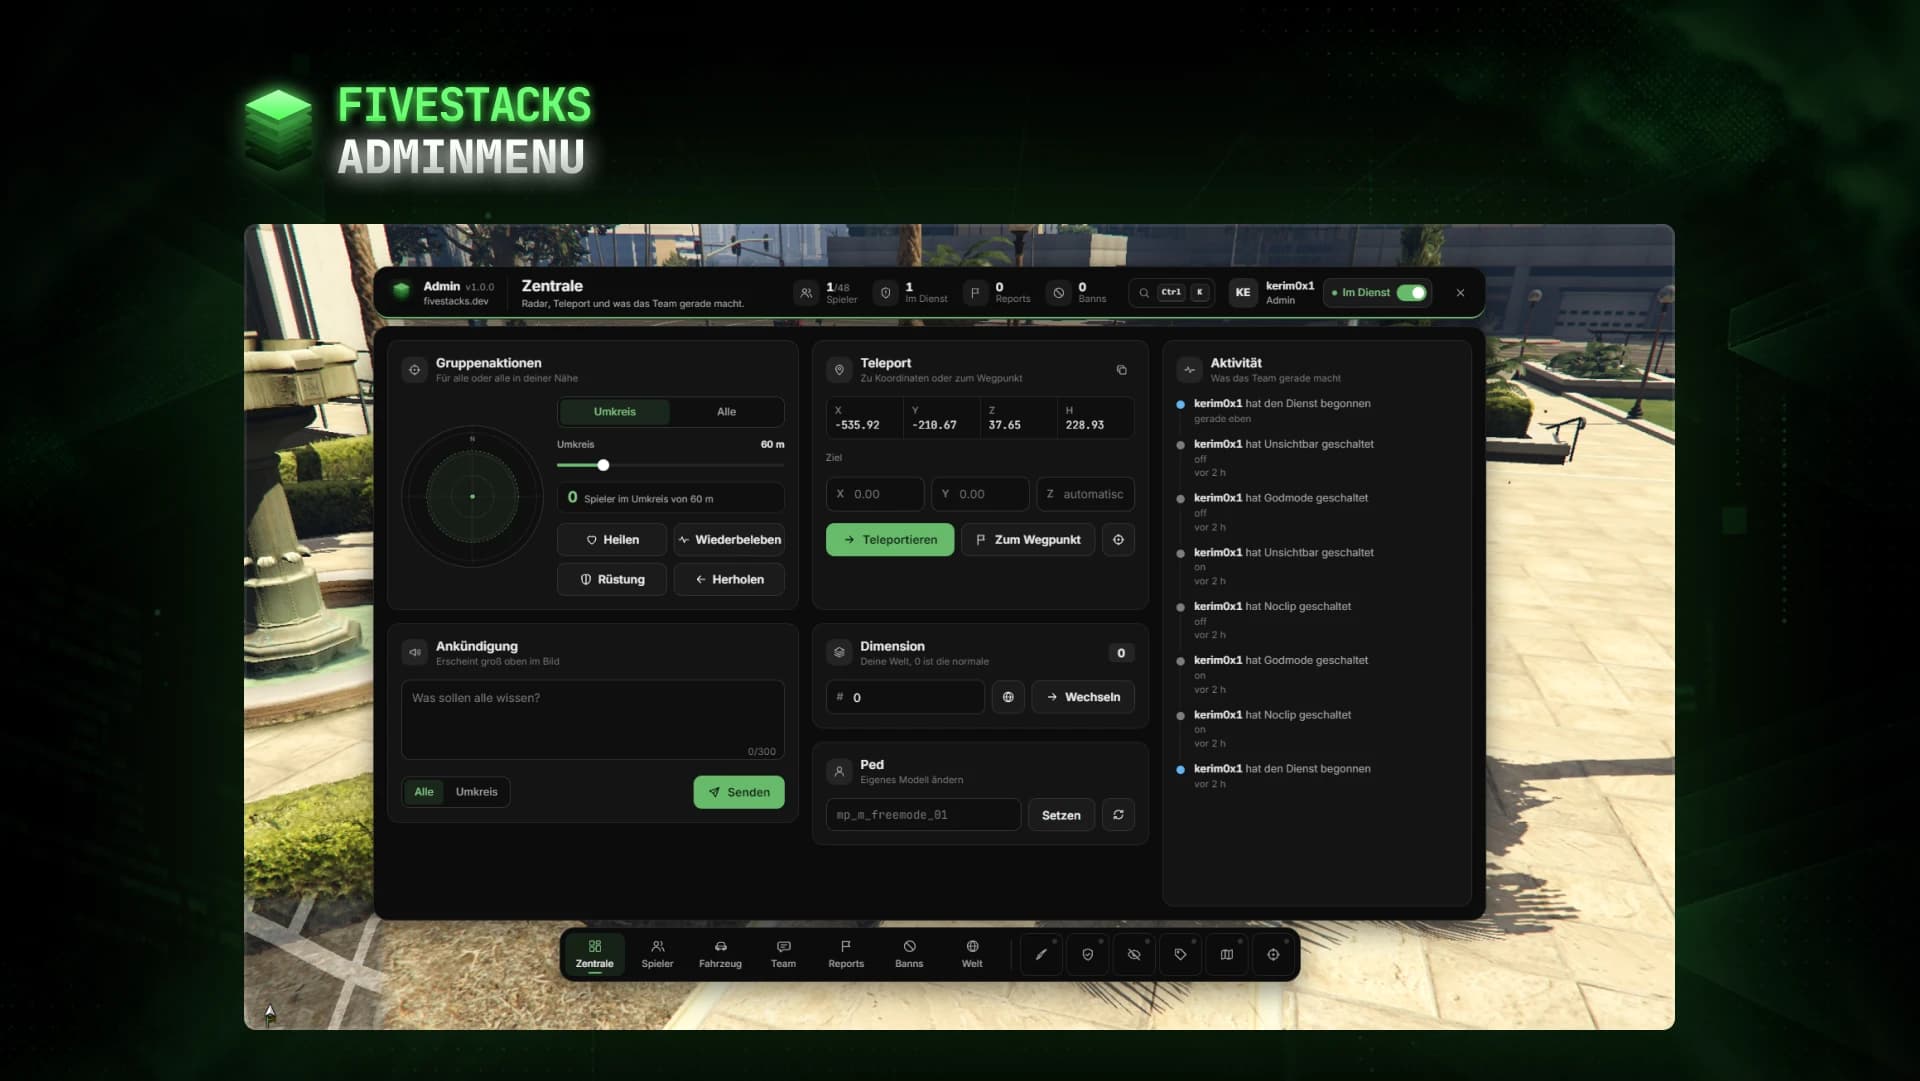
Task: Click the green Teleportieren button
Action: (x=890, y=540)
